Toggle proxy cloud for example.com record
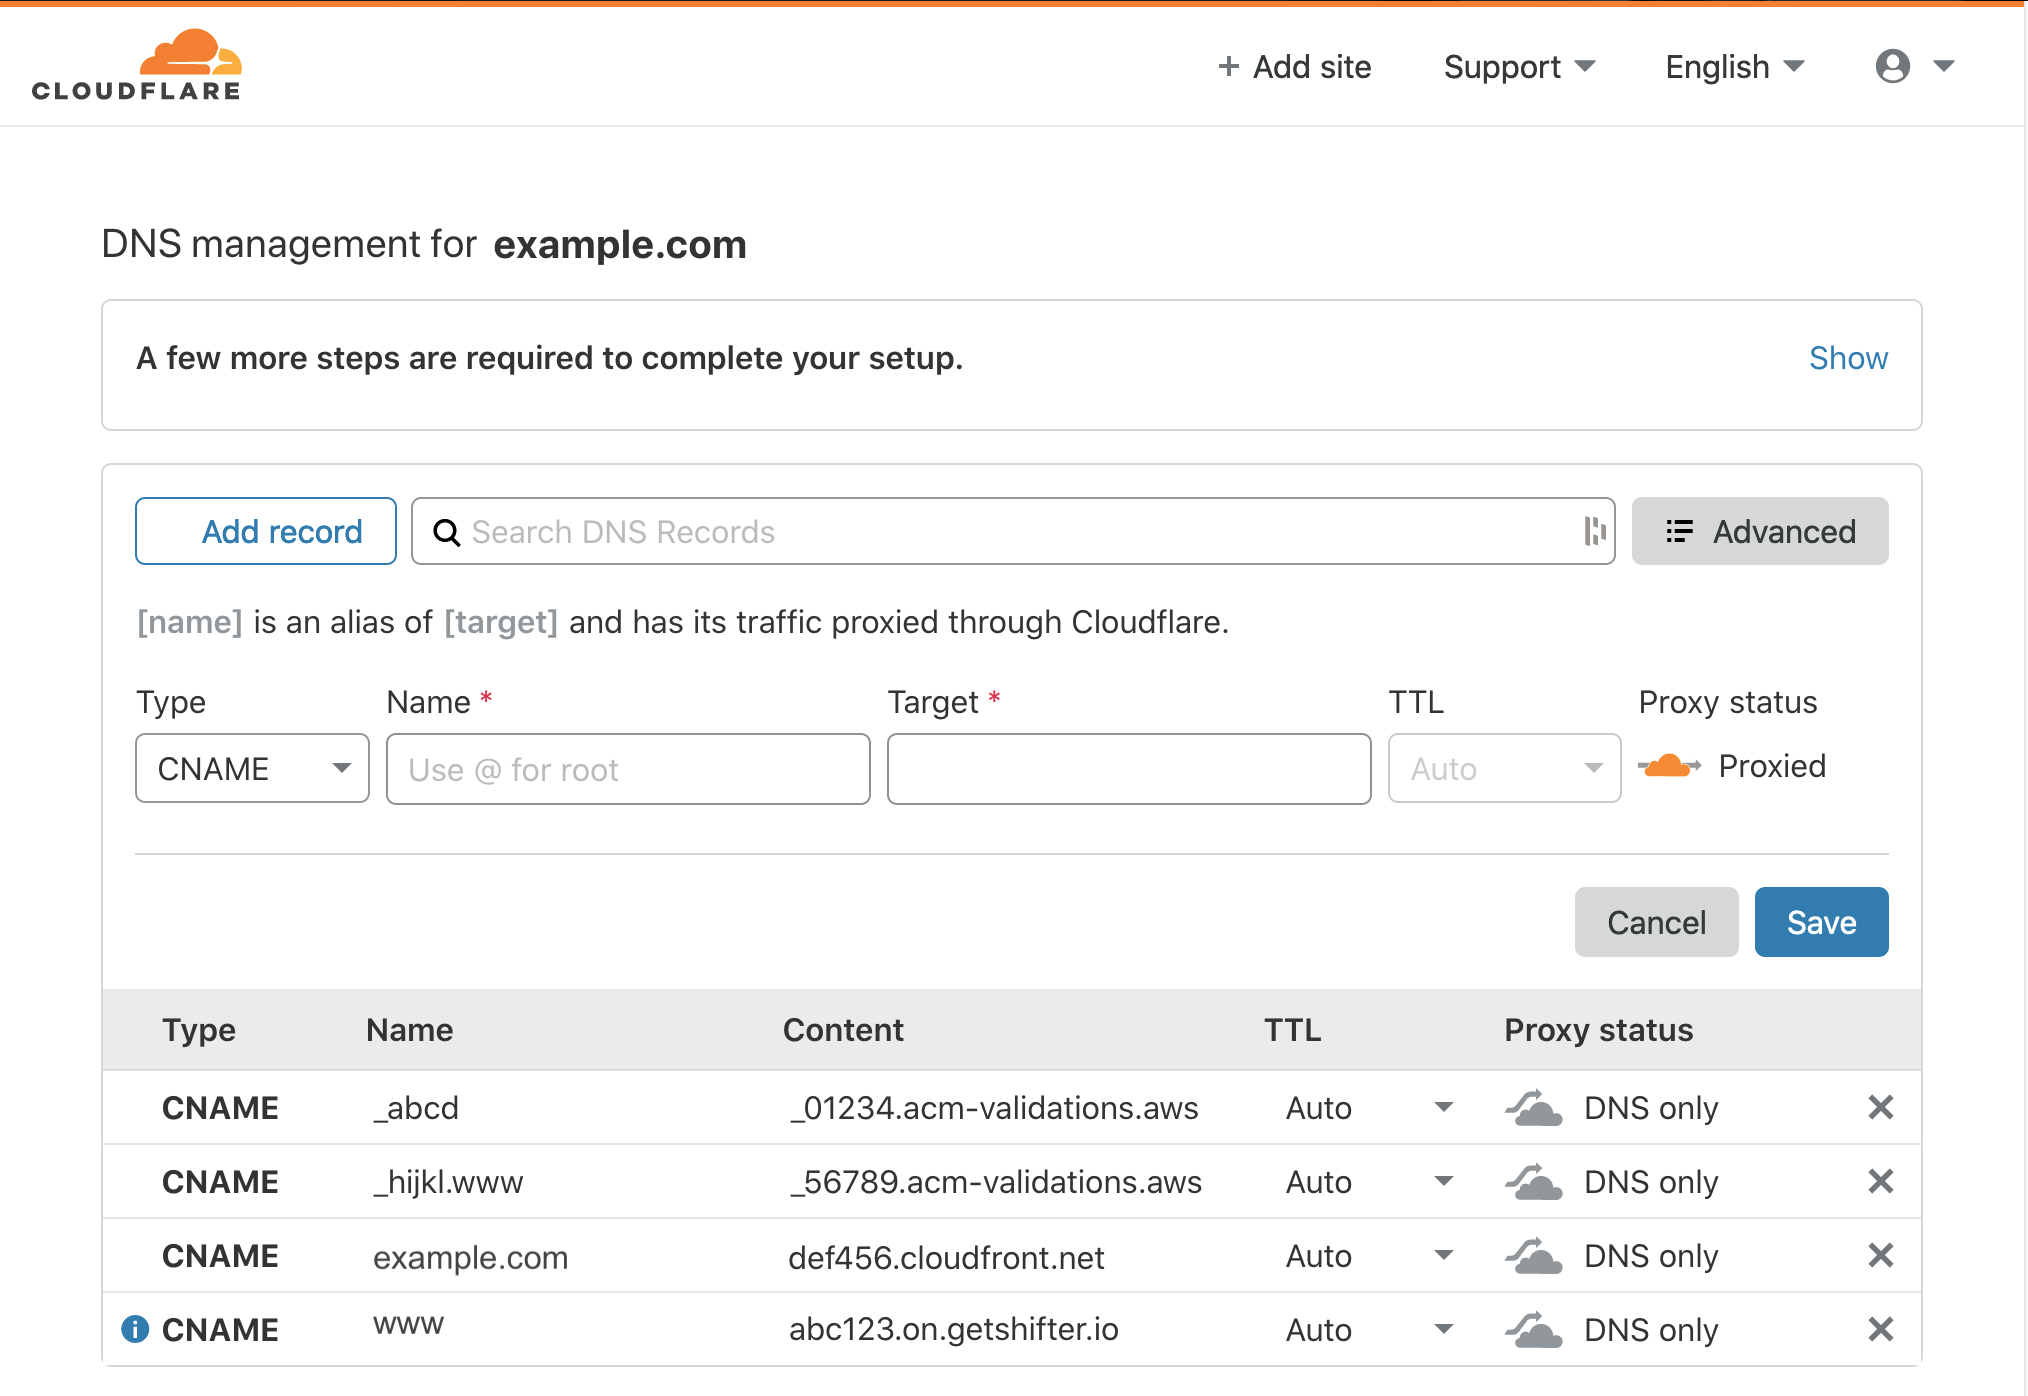 click(x=1533, y=1255)
